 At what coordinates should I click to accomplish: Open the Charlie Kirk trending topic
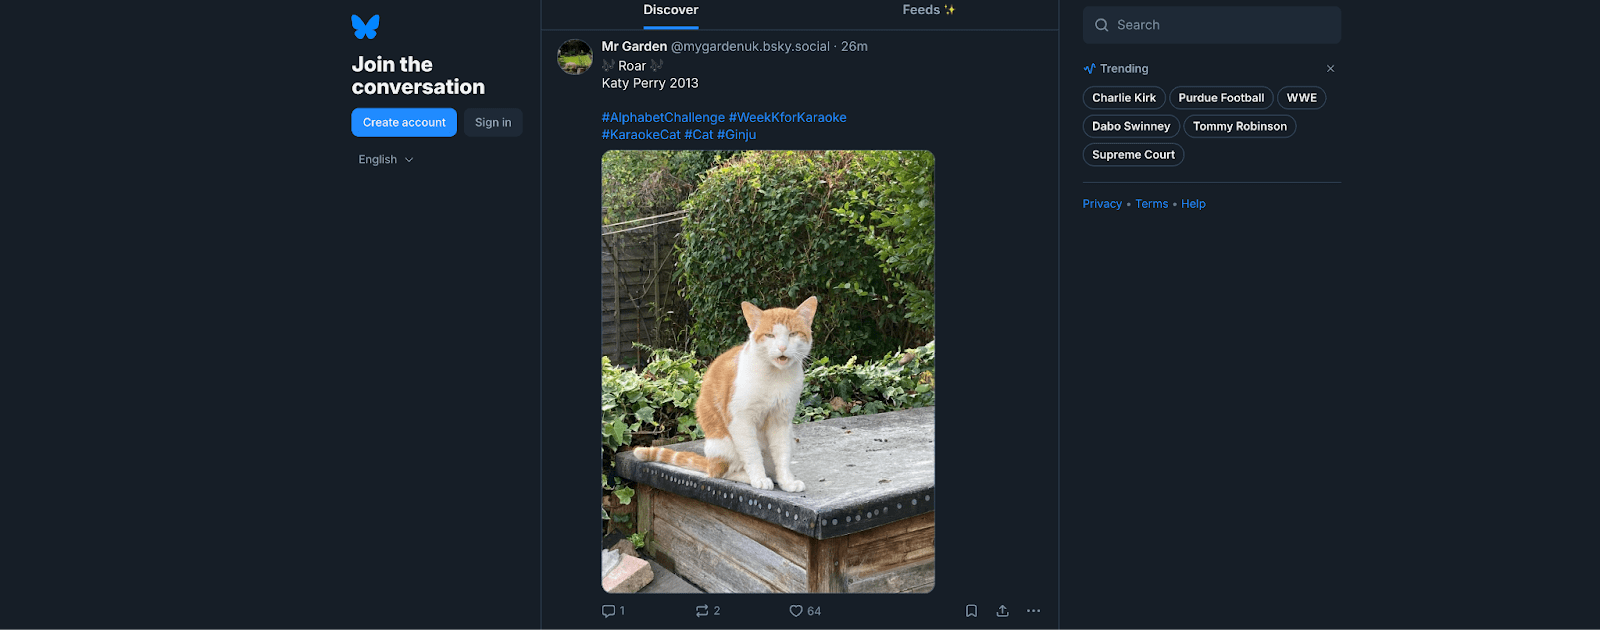point(1124,98)
